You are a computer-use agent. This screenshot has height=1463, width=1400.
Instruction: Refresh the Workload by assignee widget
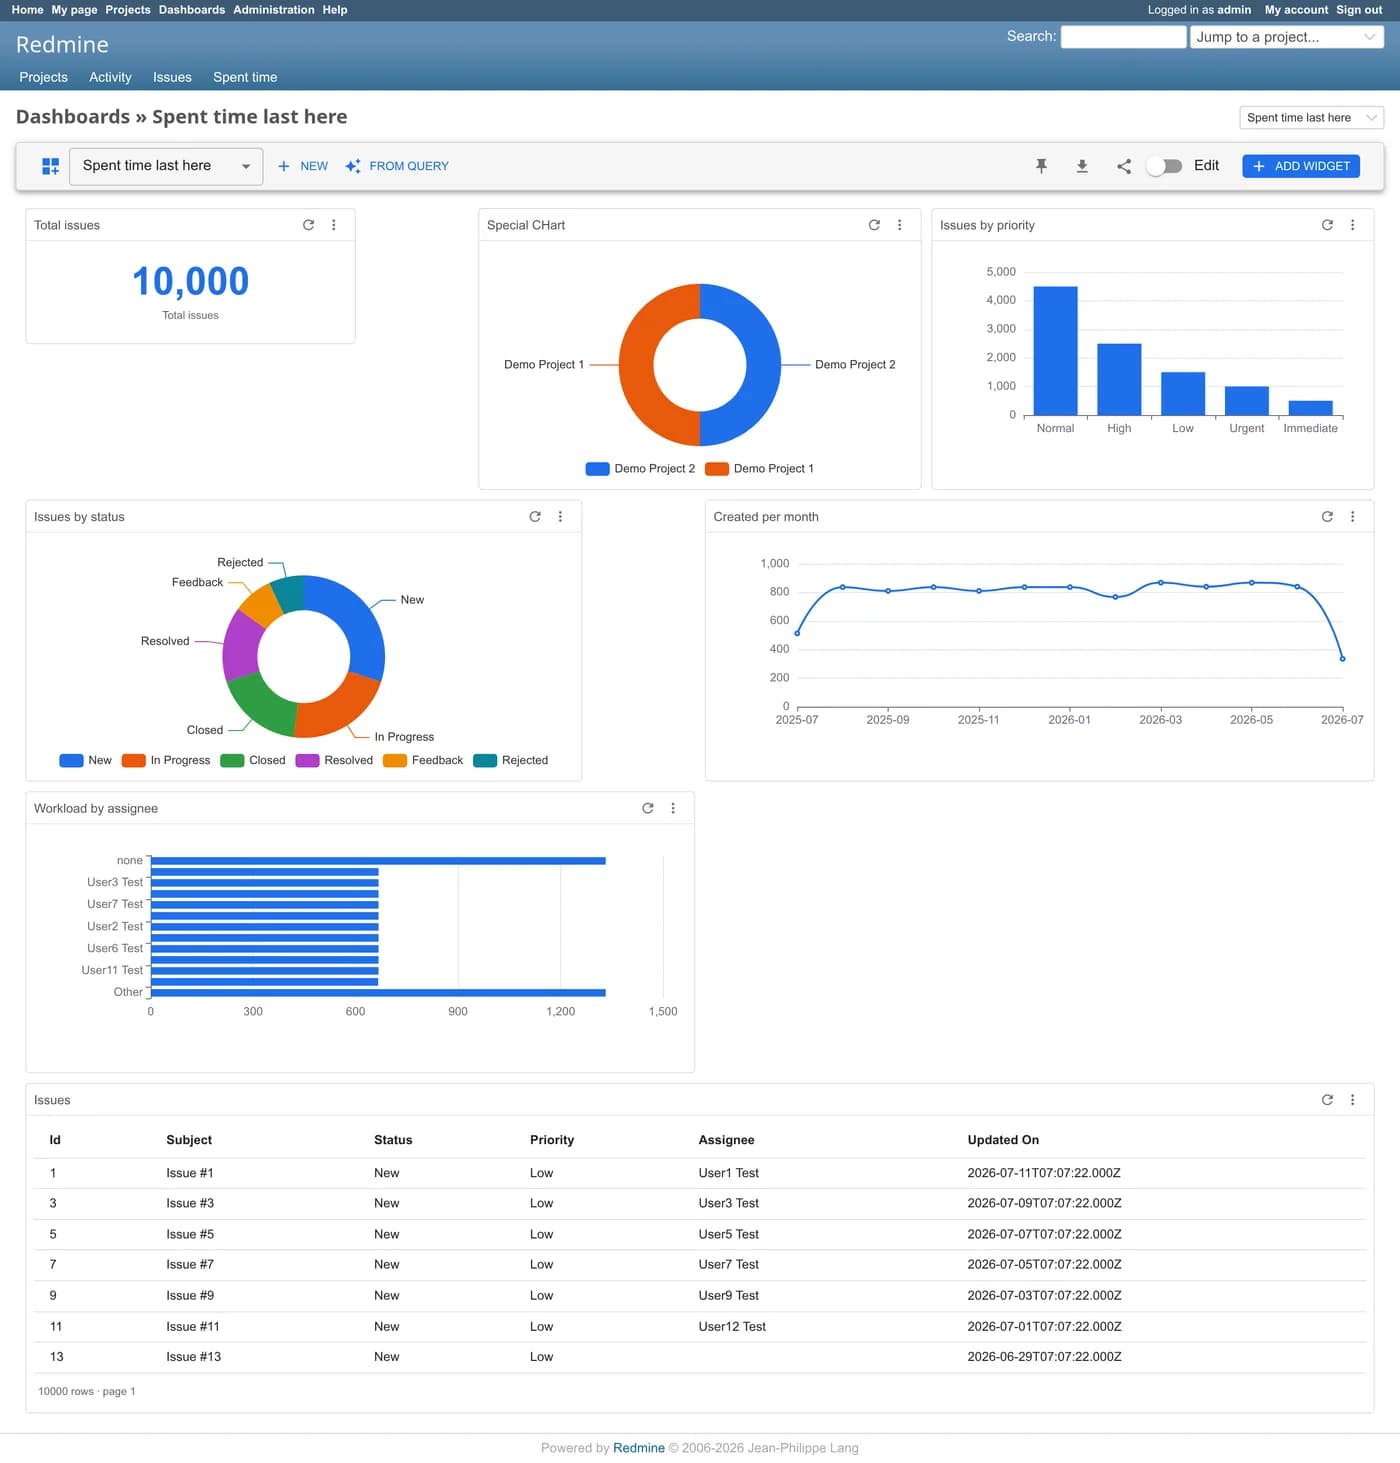point(648,808)
